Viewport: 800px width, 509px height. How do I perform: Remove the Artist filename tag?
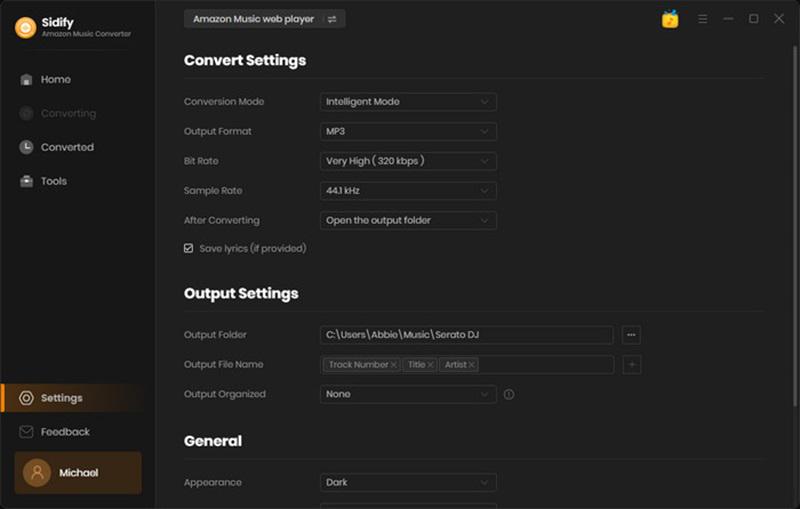pyautogui.click(x=472, y=365)
